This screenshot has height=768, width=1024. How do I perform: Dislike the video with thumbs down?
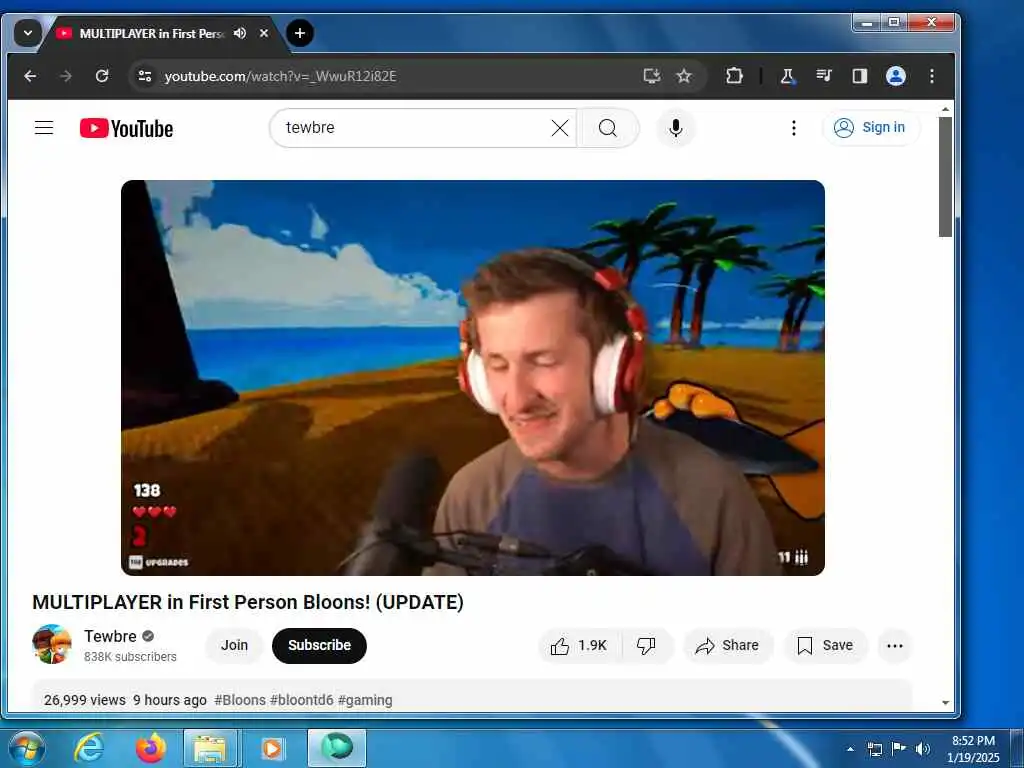point(646,646)
